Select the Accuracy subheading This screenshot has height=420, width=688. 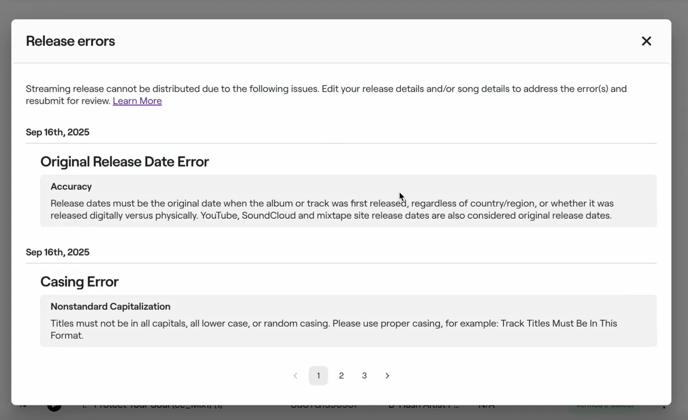coord(71,187)
